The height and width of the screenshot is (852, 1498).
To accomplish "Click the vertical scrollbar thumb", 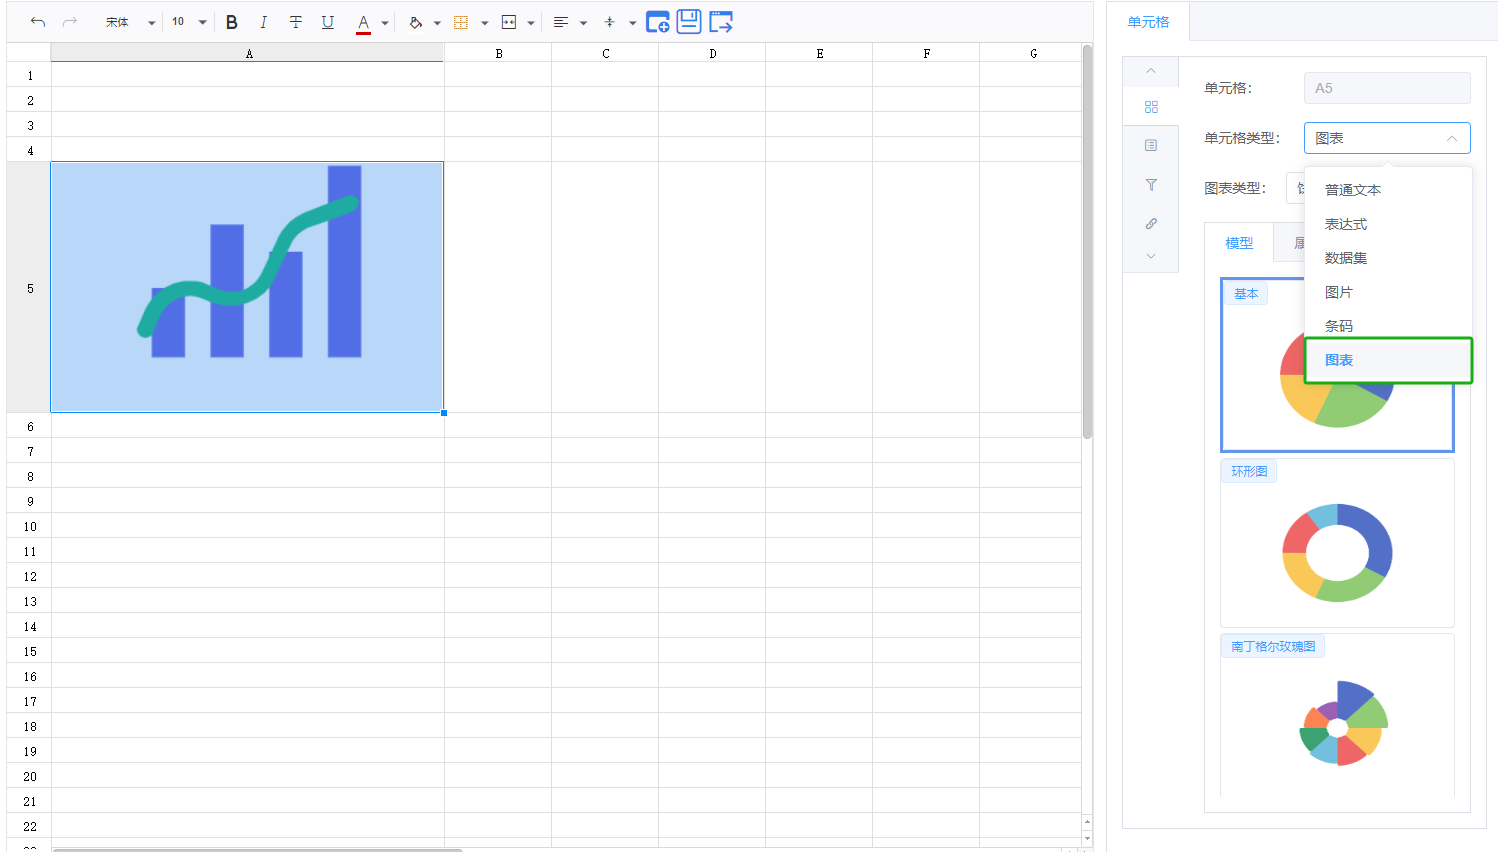I will [x=1087, y=241].
